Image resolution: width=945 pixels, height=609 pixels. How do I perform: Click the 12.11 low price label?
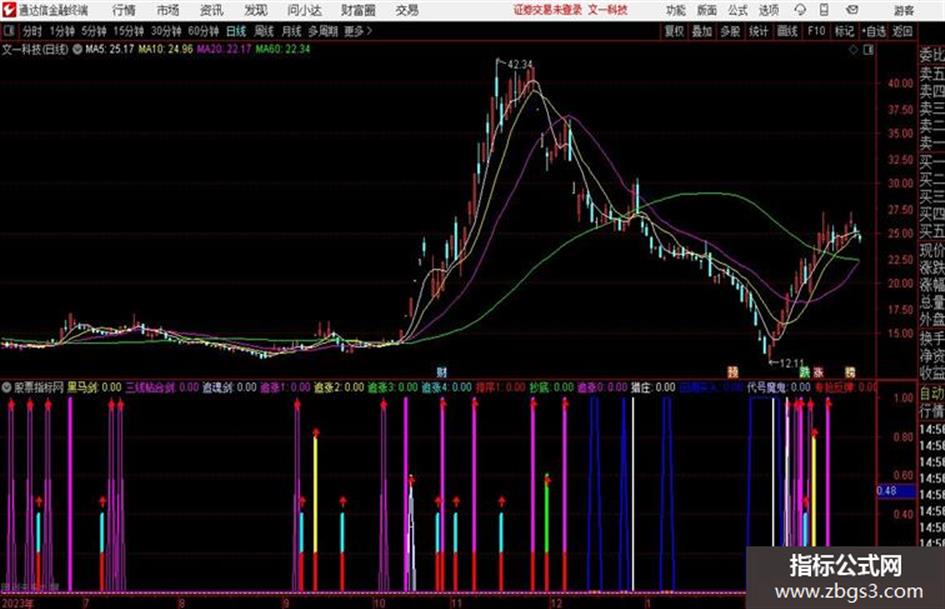coord(792,363)
